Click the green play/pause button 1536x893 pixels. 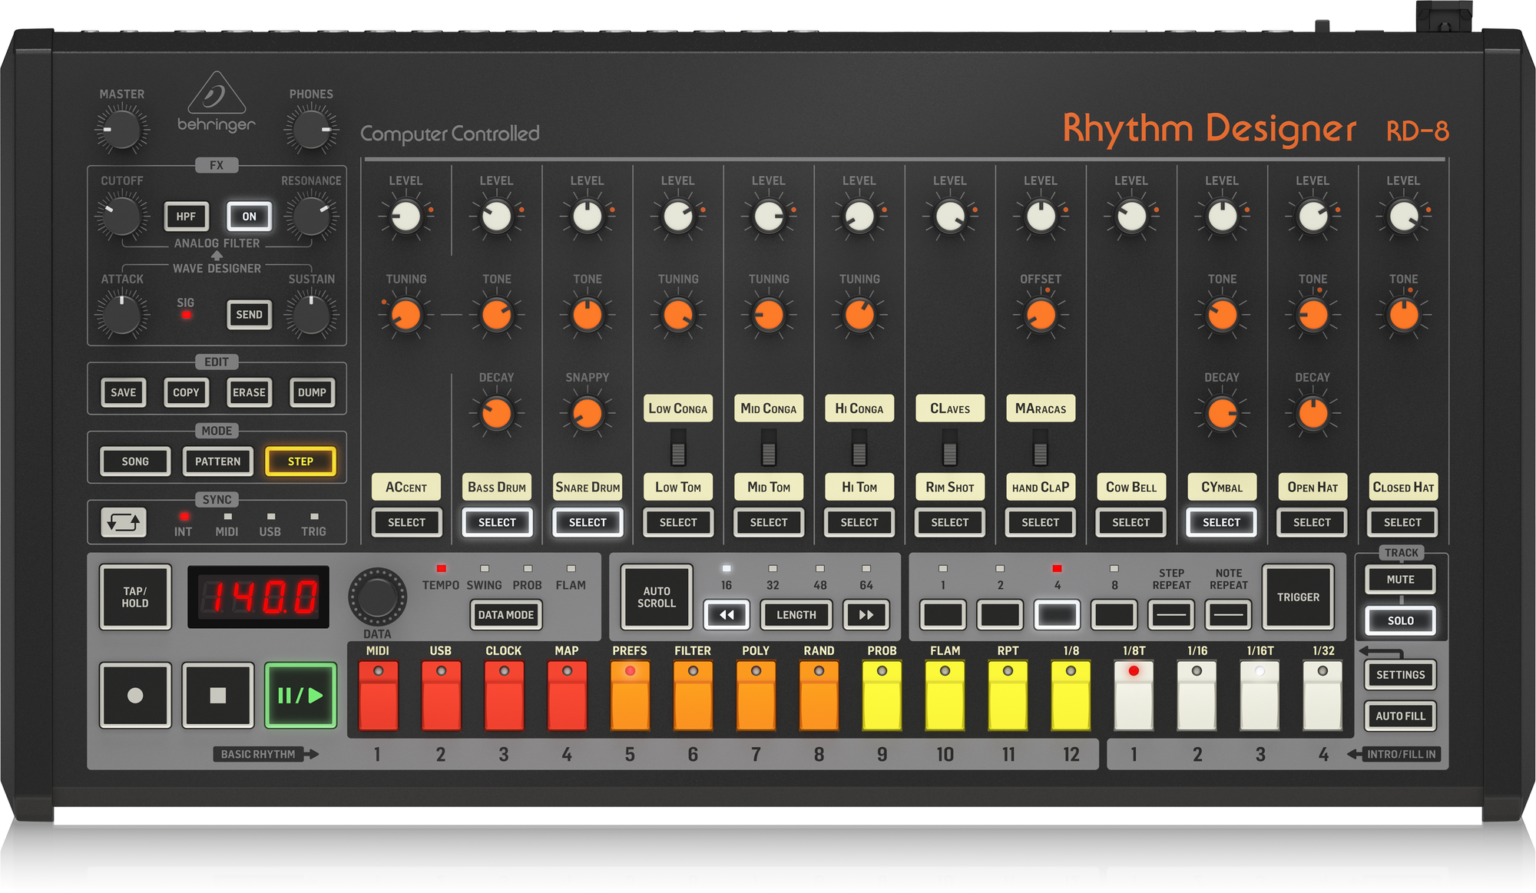pos(300,695)
